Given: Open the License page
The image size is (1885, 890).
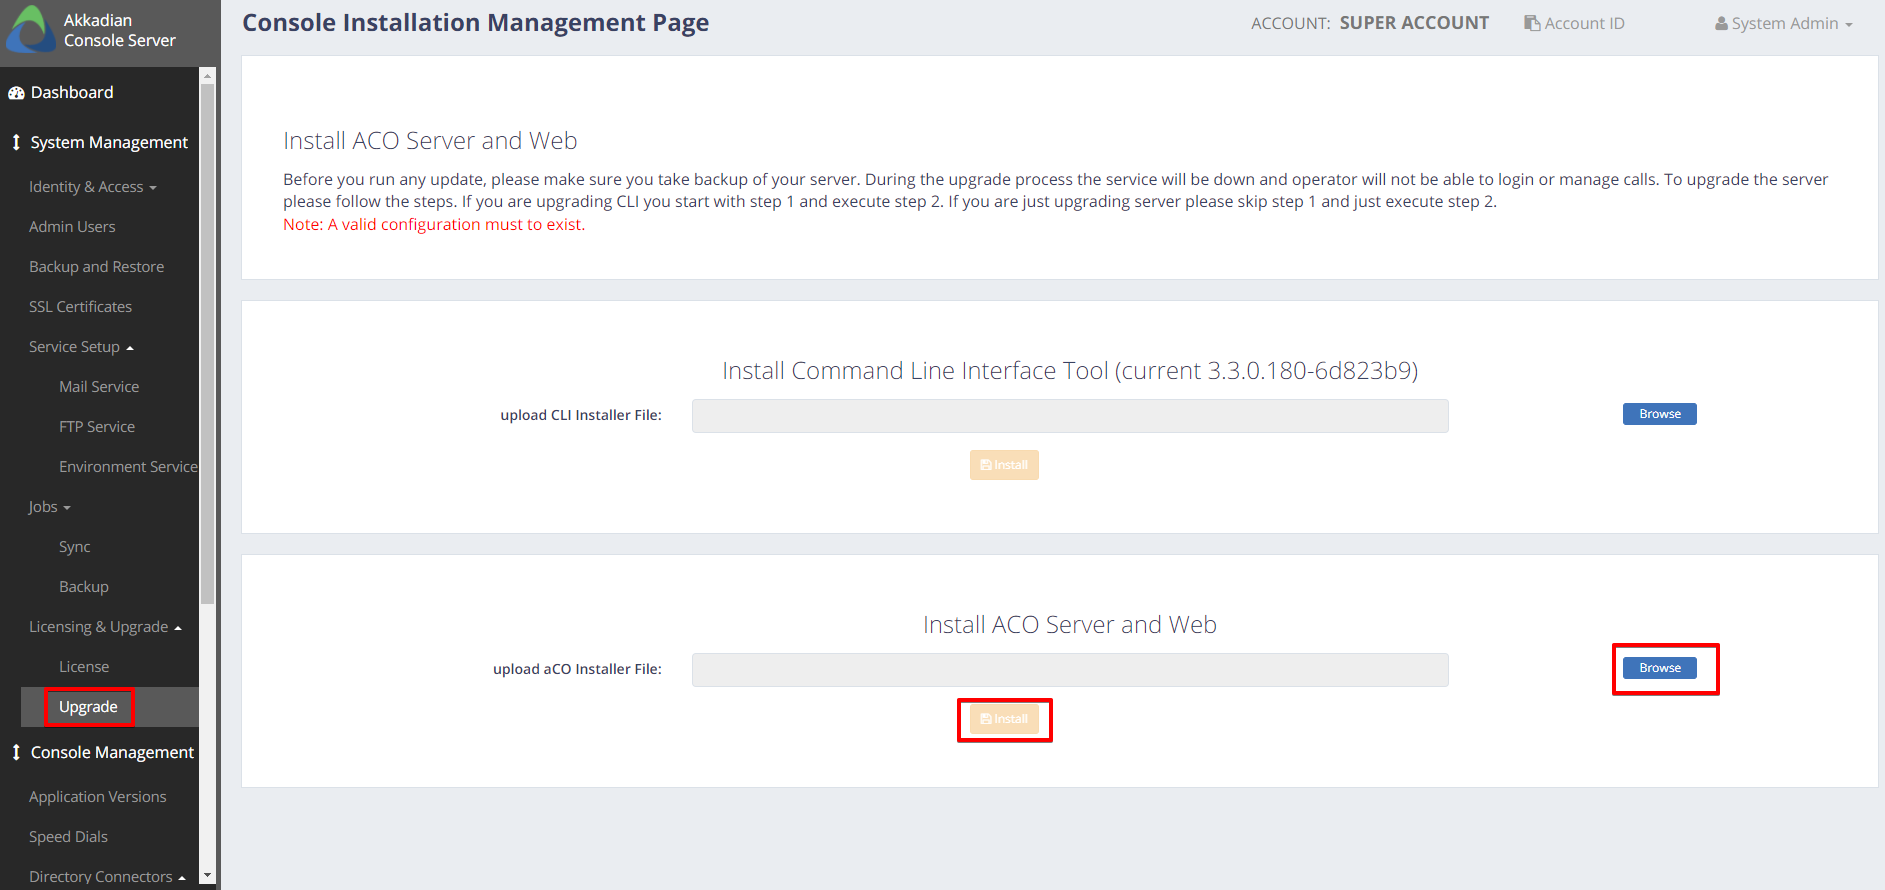Looking at the screenshot, I should [x=84, y=667].
